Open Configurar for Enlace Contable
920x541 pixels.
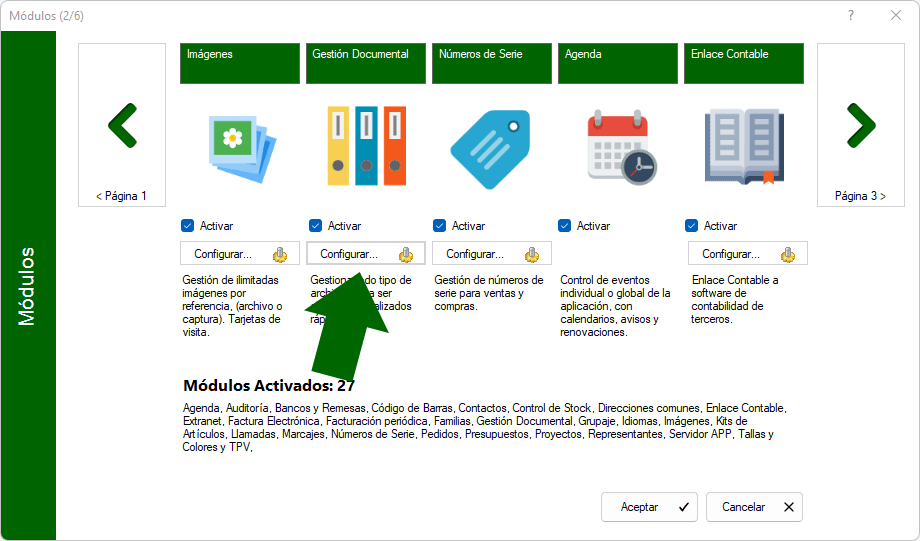click(747, 254)
